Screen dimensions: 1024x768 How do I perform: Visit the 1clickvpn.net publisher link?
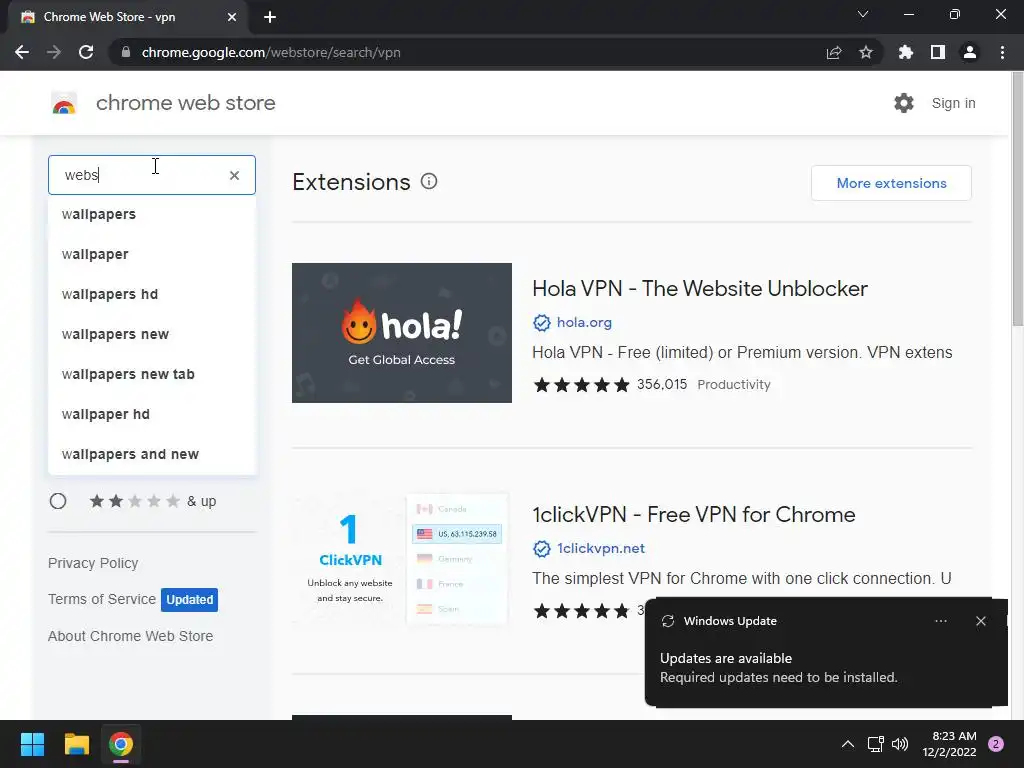600,549
